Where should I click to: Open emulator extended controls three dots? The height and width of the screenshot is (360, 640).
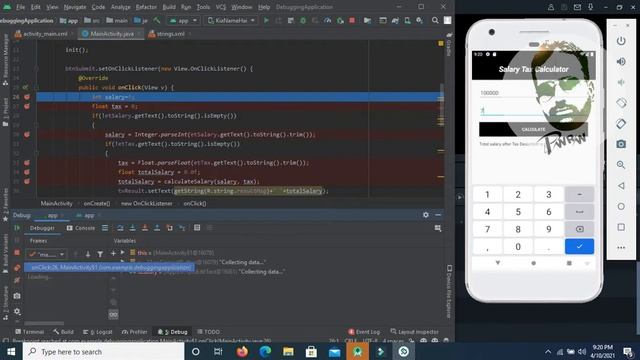621,247
